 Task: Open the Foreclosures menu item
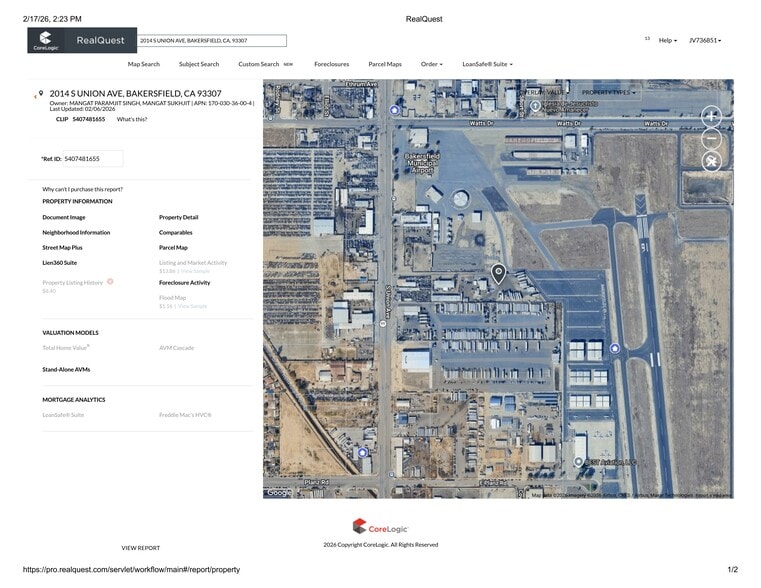[x=331, y=64]
